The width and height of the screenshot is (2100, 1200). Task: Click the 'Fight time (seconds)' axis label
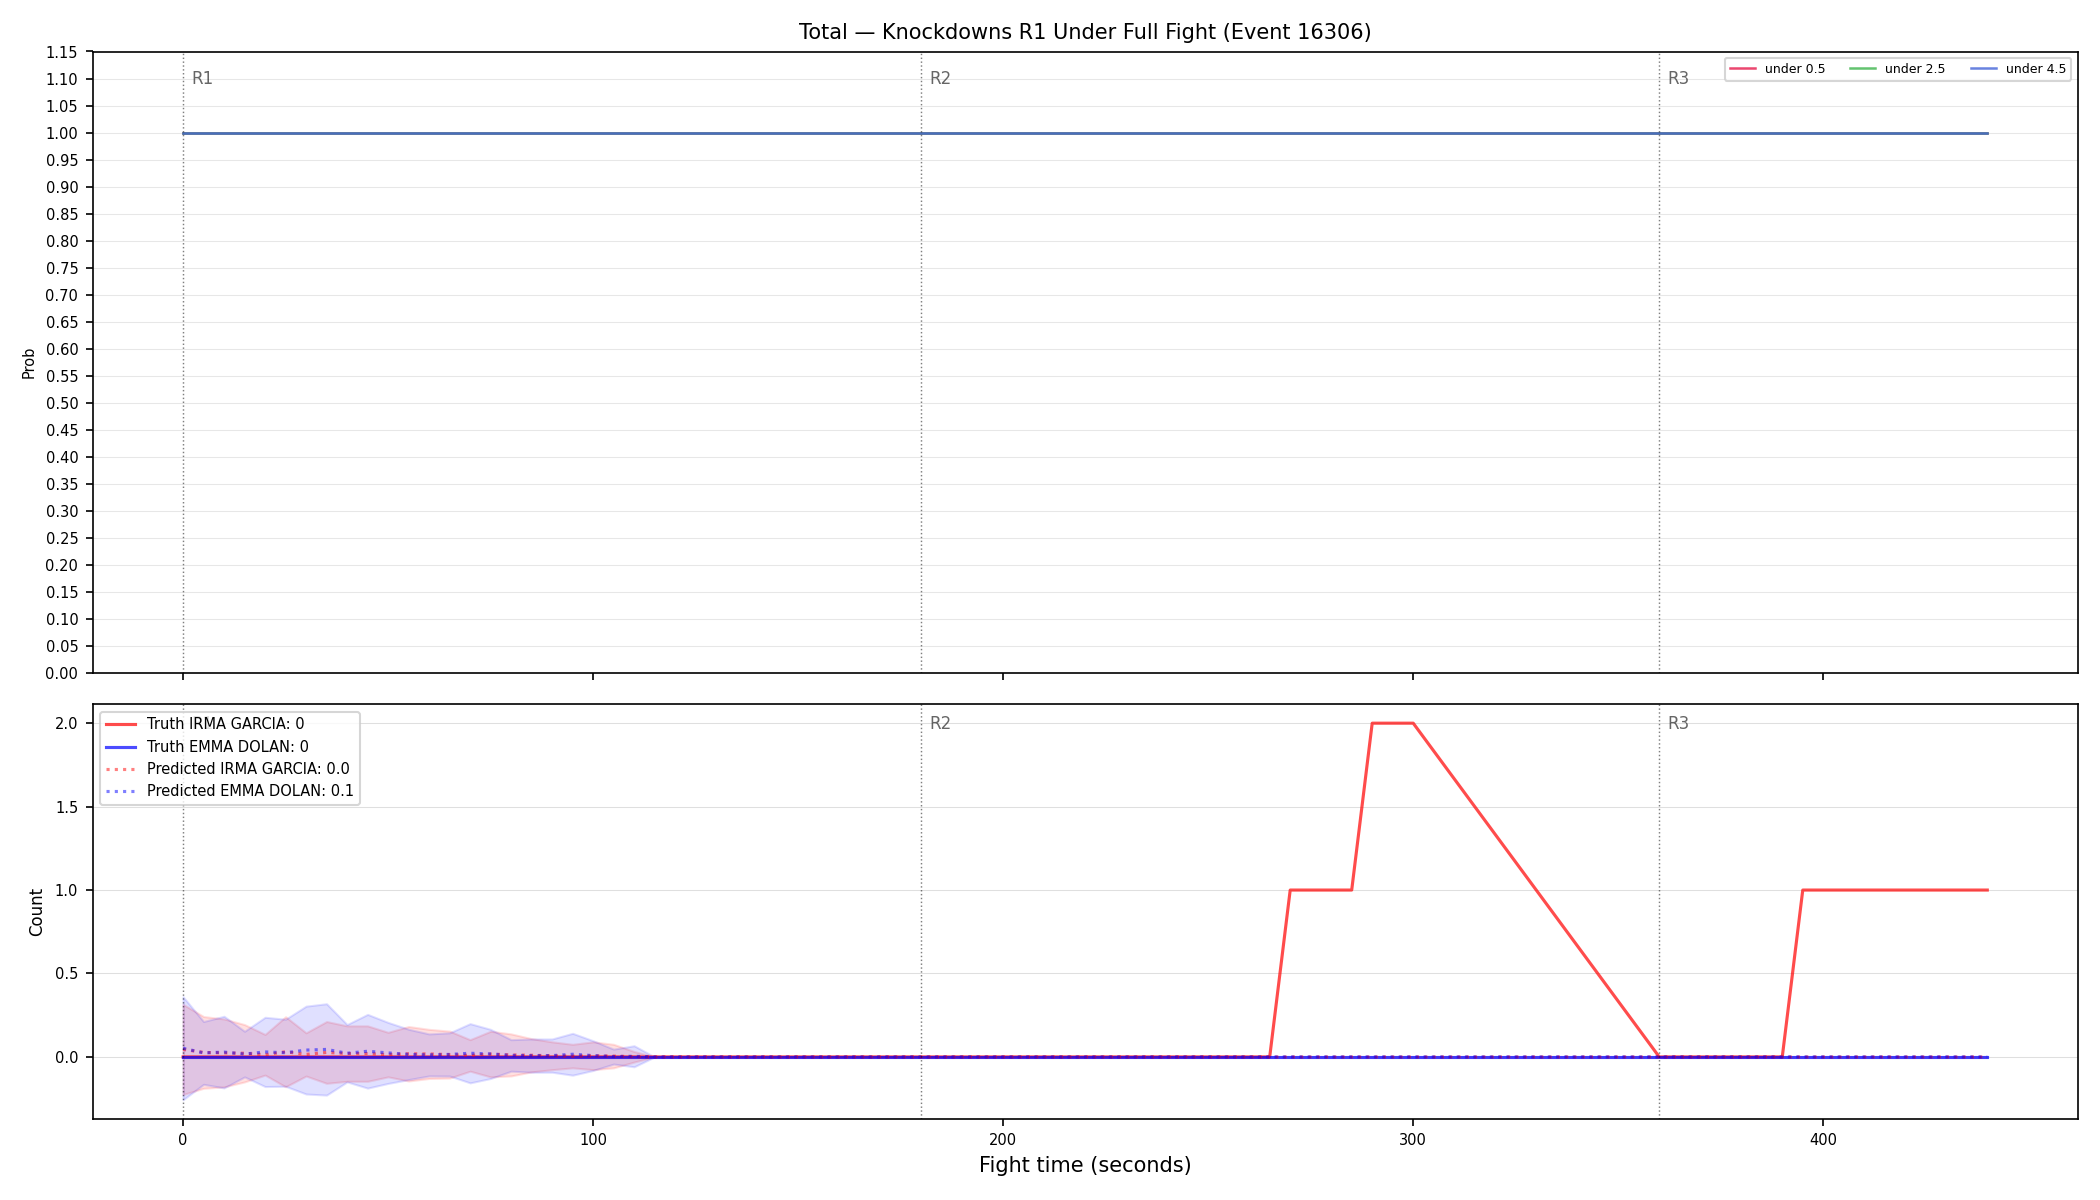pos(1085,1165)
